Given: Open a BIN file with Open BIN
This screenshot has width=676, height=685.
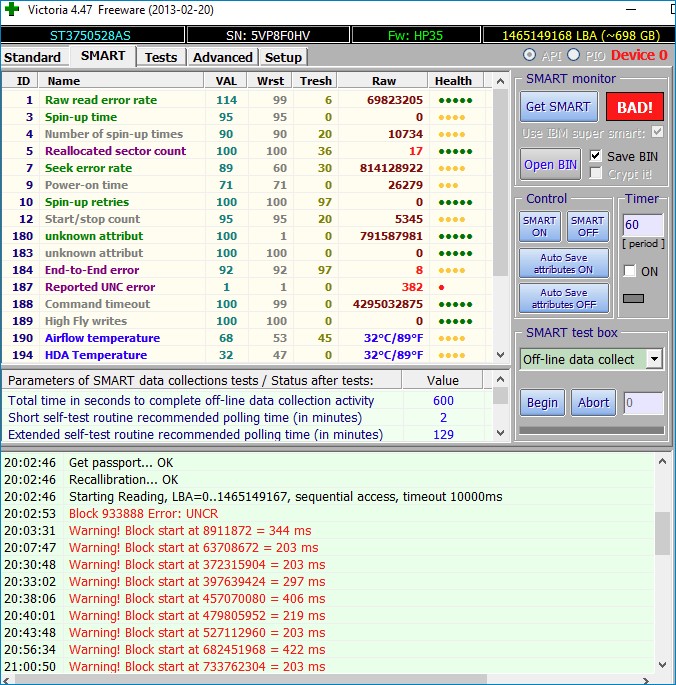Looking at the screenshot, I should [x=550, y=164].
